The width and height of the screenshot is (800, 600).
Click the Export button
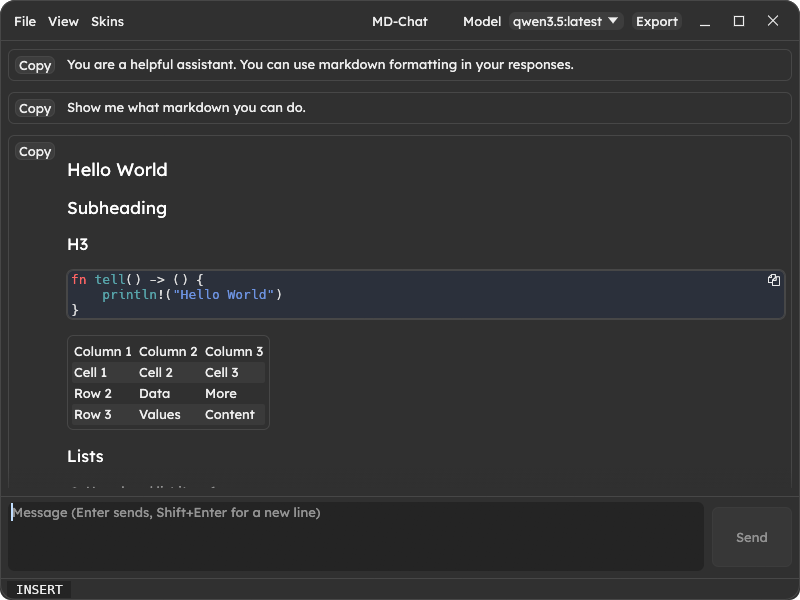click(657, 21)
